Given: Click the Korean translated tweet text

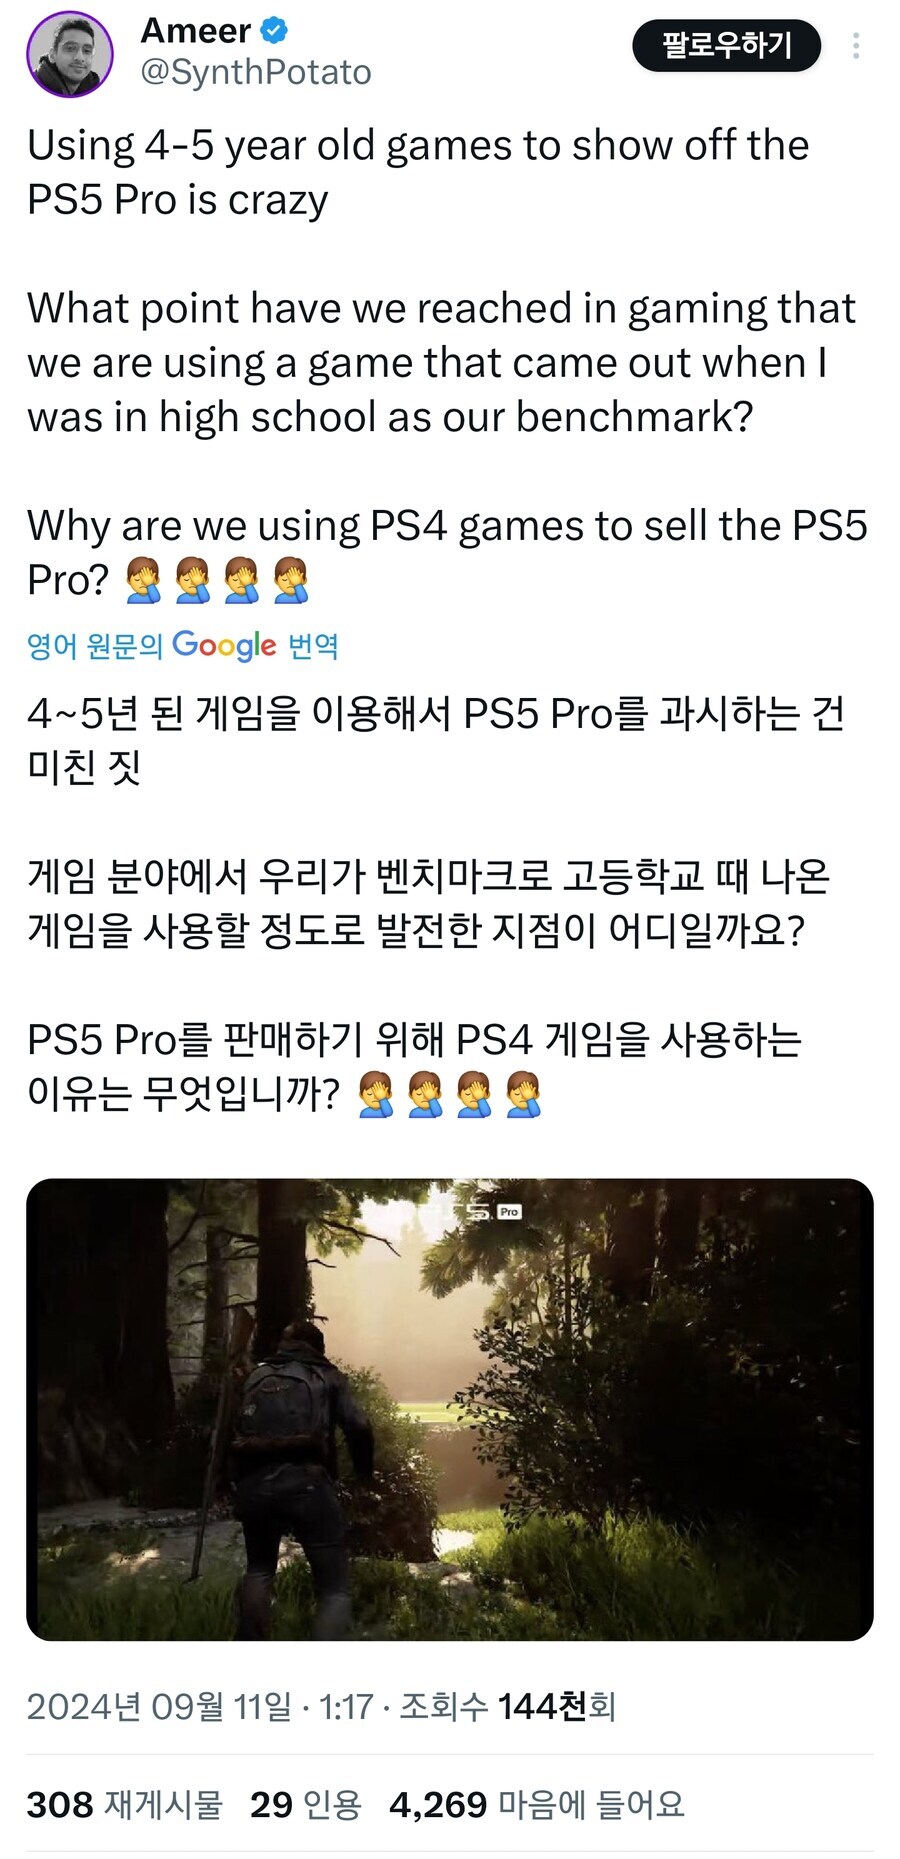Looking at the screenshot, I should pyautogui.click(x=436, y=904).
